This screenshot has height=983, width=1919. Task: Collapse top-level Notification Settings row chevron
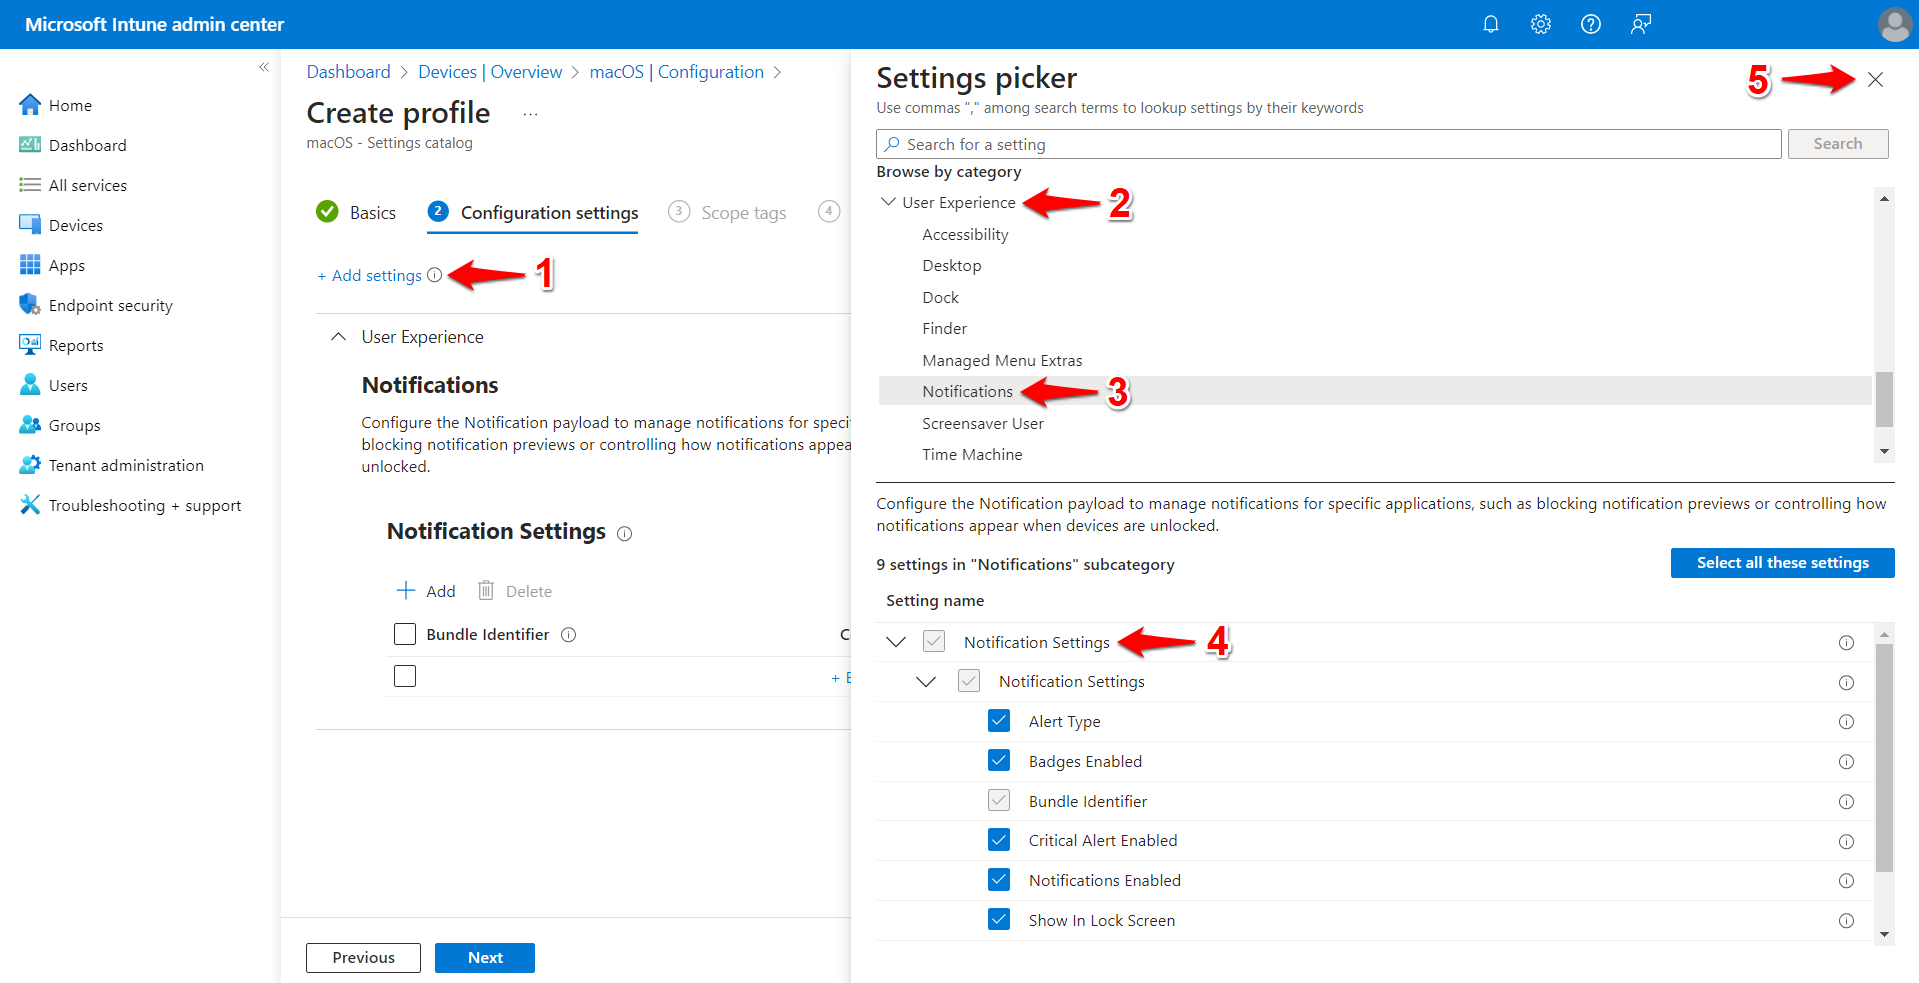896,642
